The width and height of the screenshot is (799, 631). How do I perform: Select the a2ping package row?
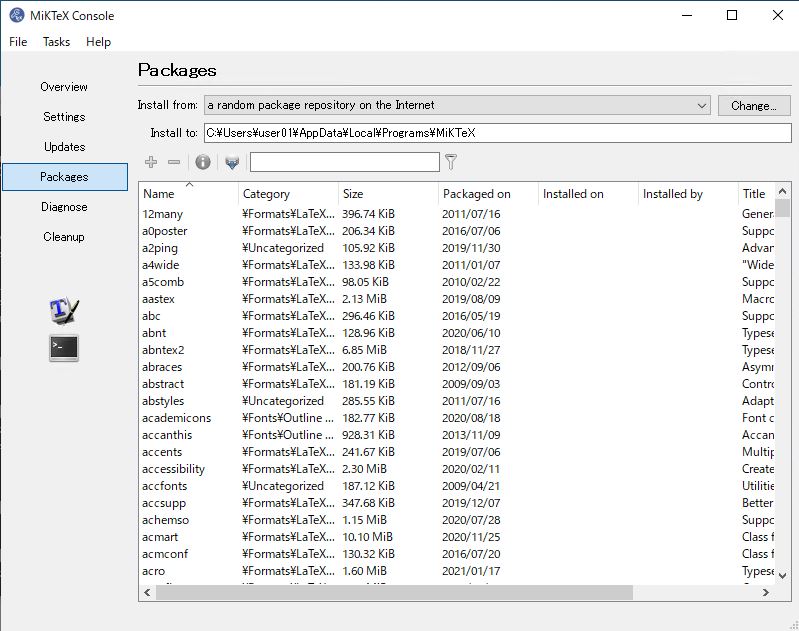[457, 248]
